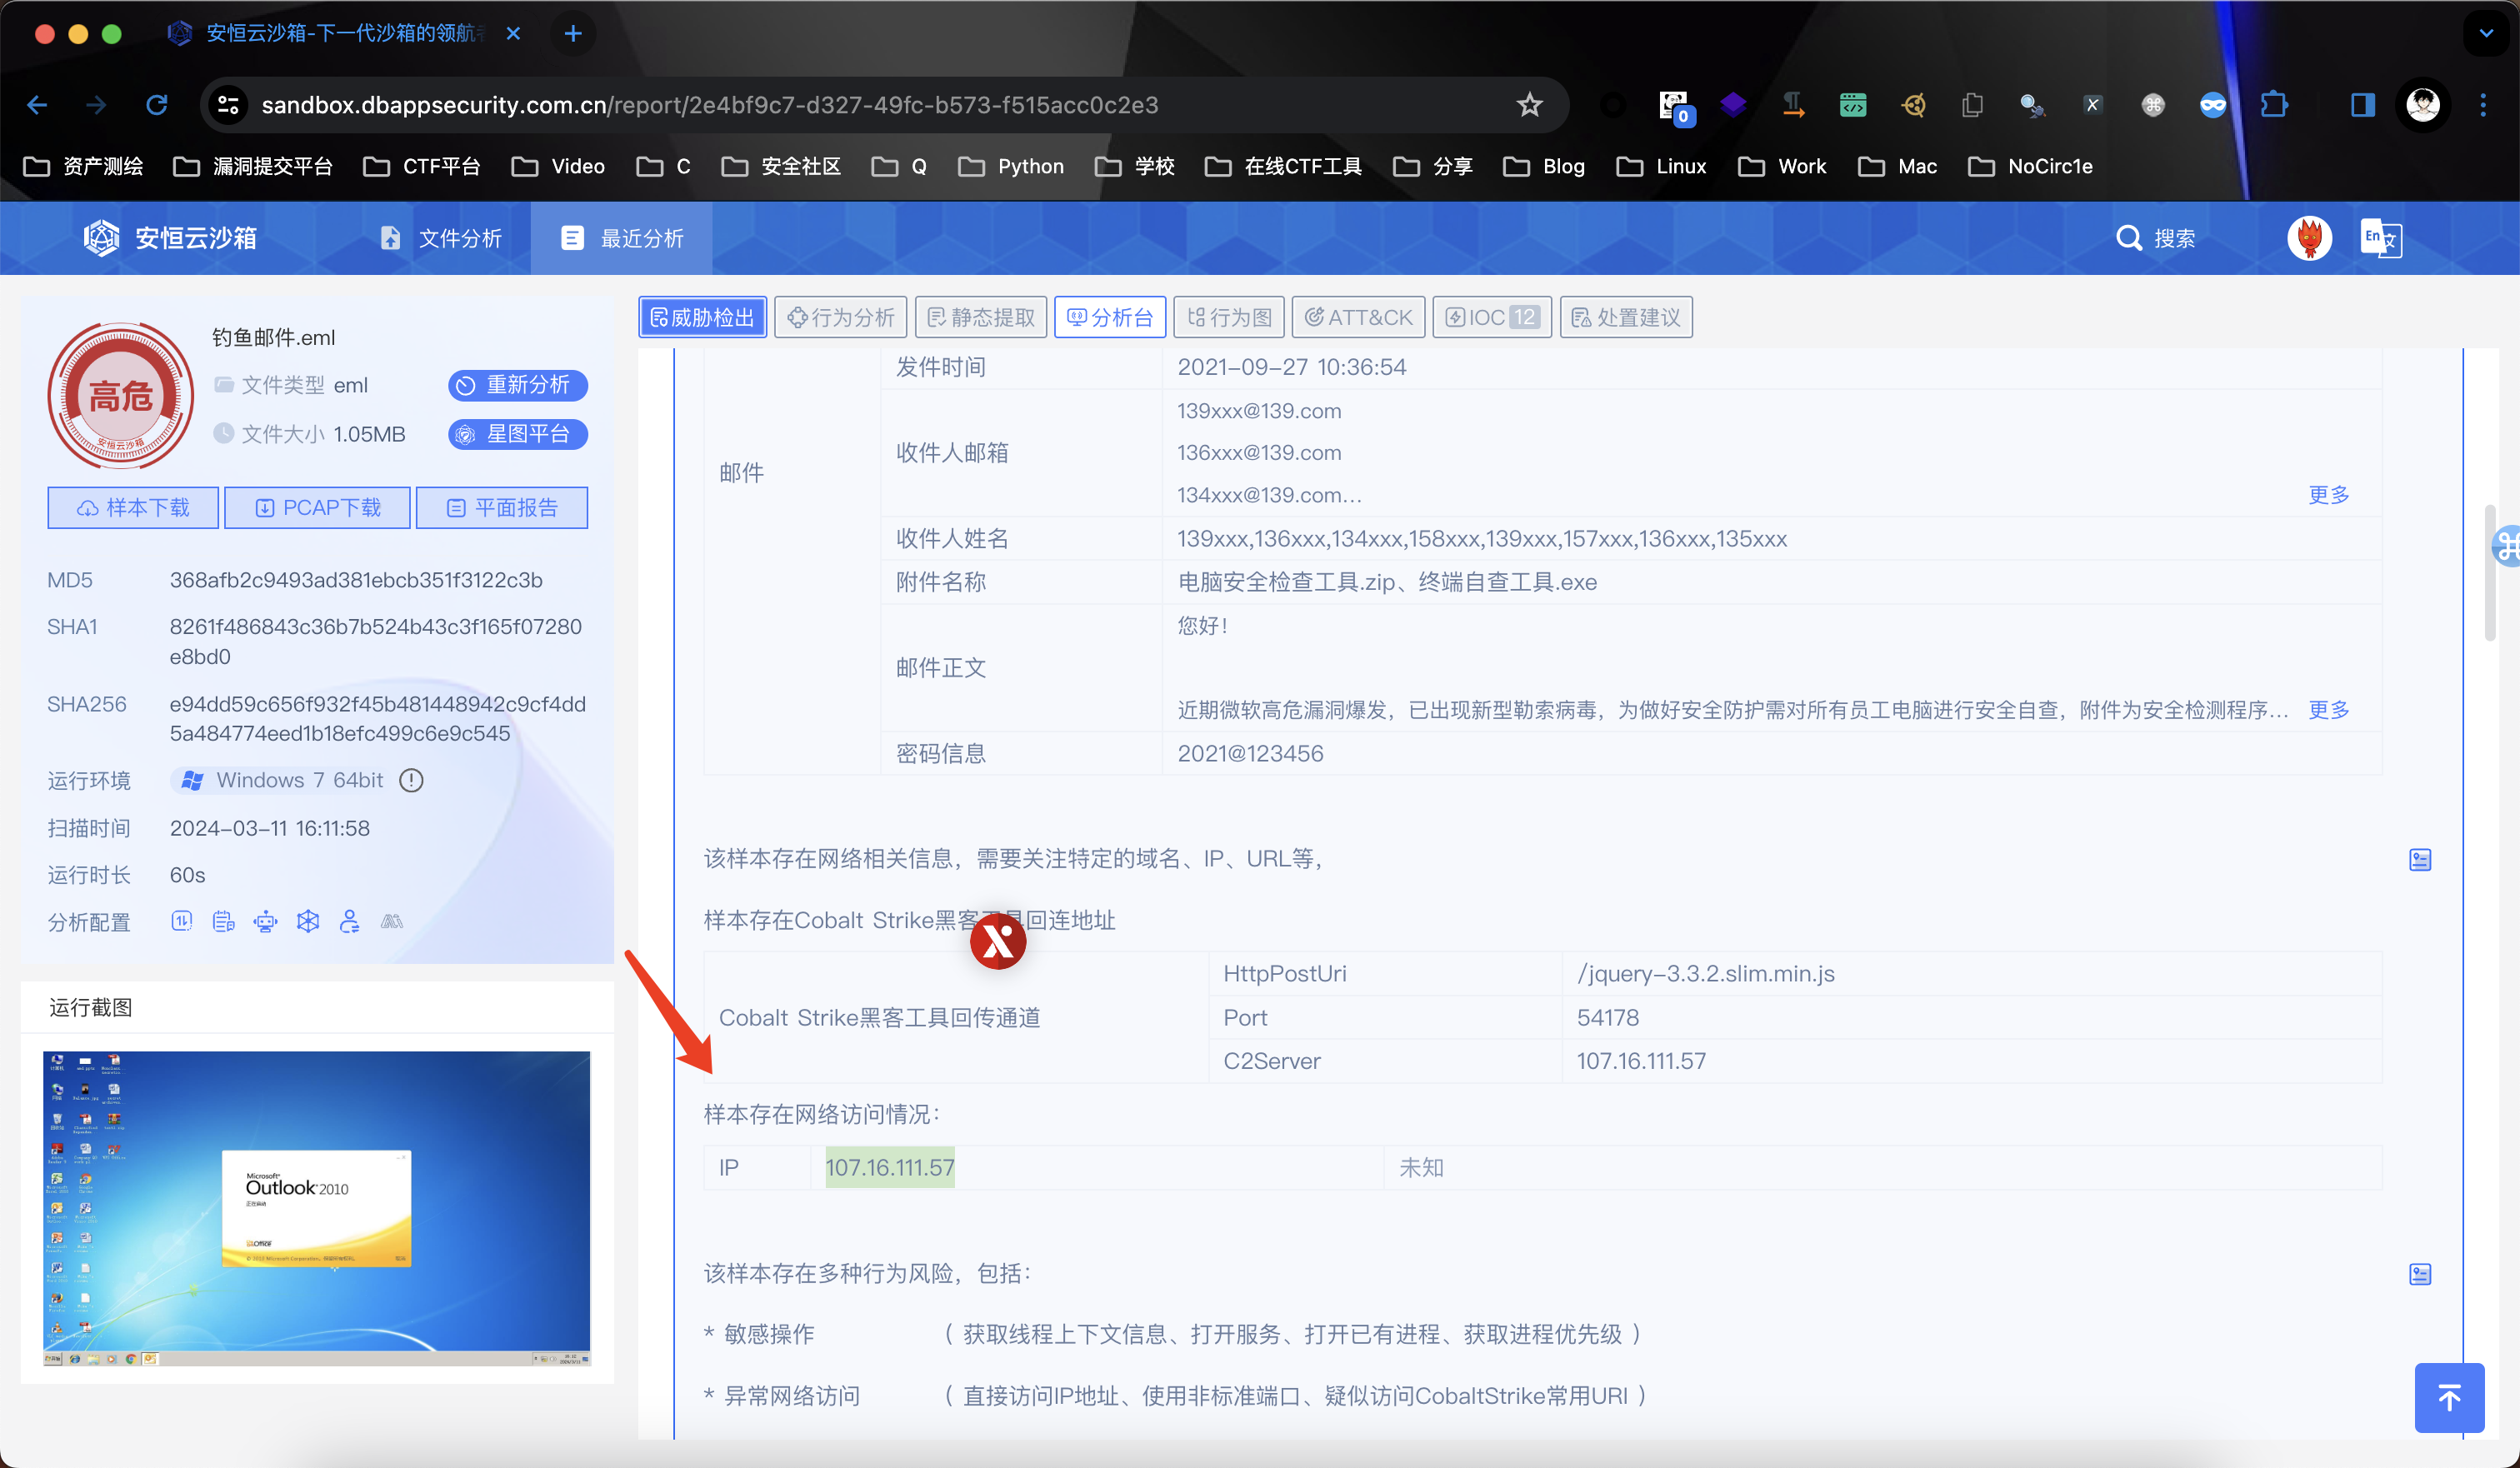The image size is (2520, 1468).
Task: Click the second 分析配置 document icon
Action: [x=223, y=921]
